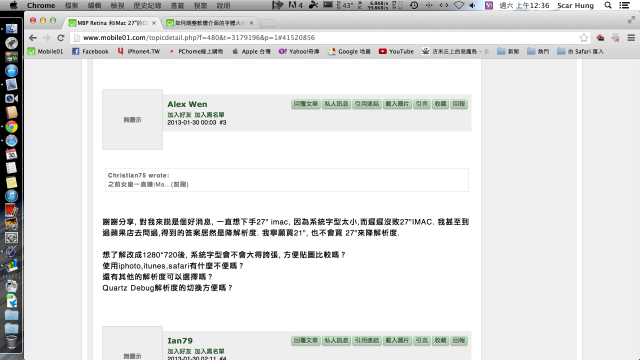Open the YouTube bookmark
This screenshot has height=360, width=640.
pos(396,51)
